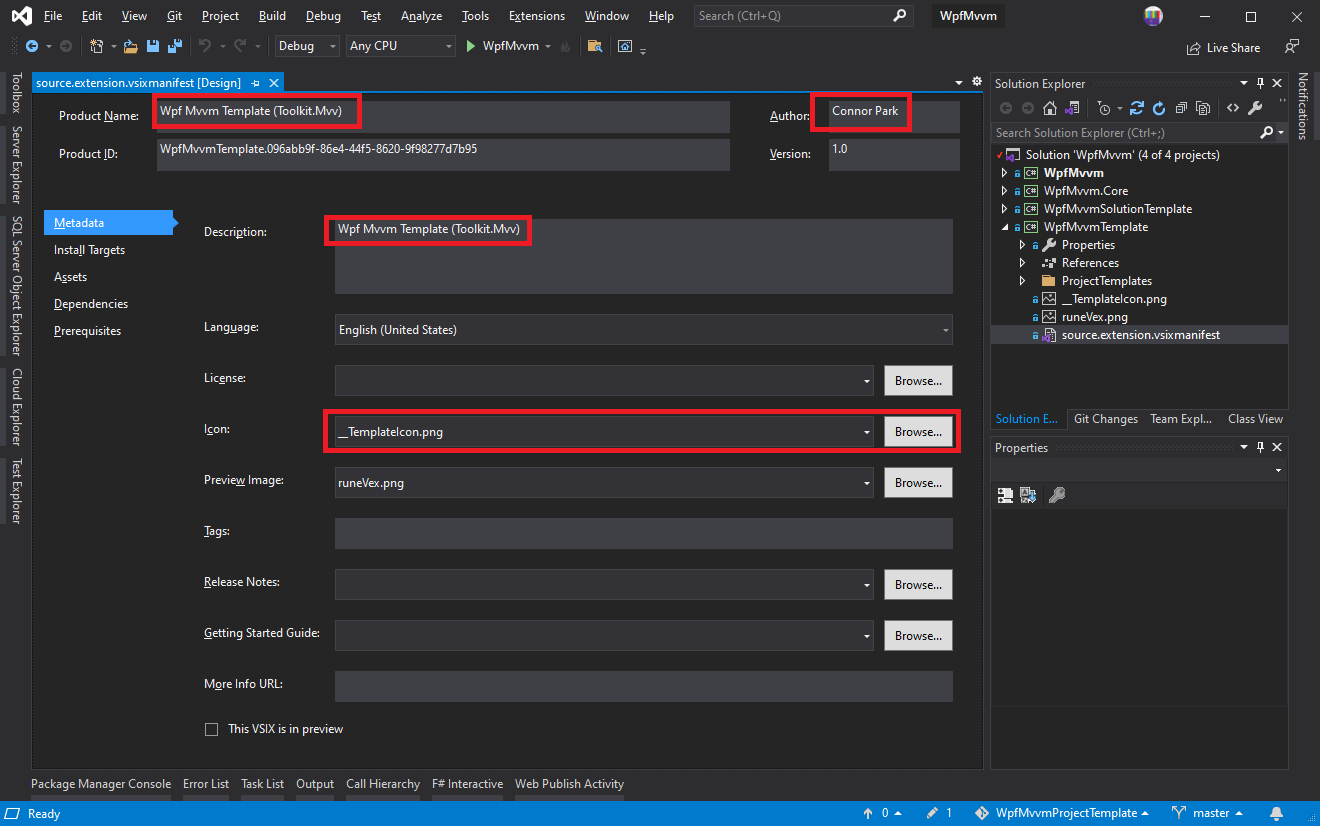Click Show All Files icon in Solution Explorer
The image size is (1320, 826).
1203,108
